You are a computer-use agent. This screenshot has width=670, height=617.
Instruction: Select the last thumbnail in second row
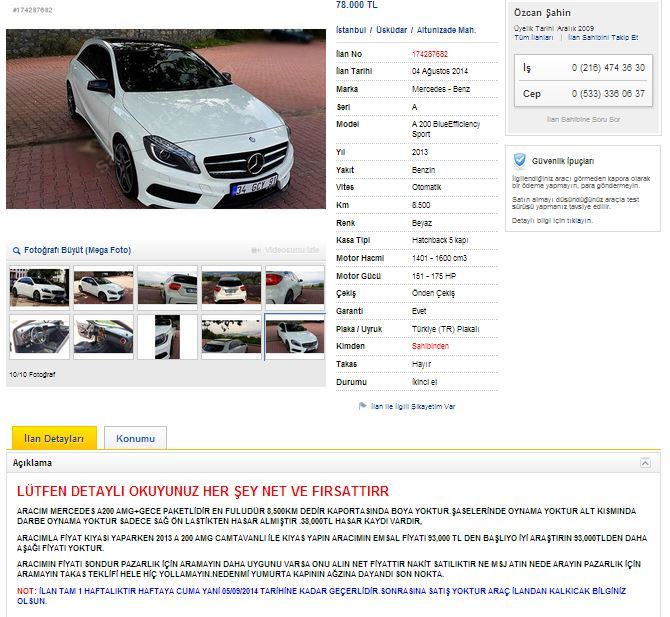295,337
